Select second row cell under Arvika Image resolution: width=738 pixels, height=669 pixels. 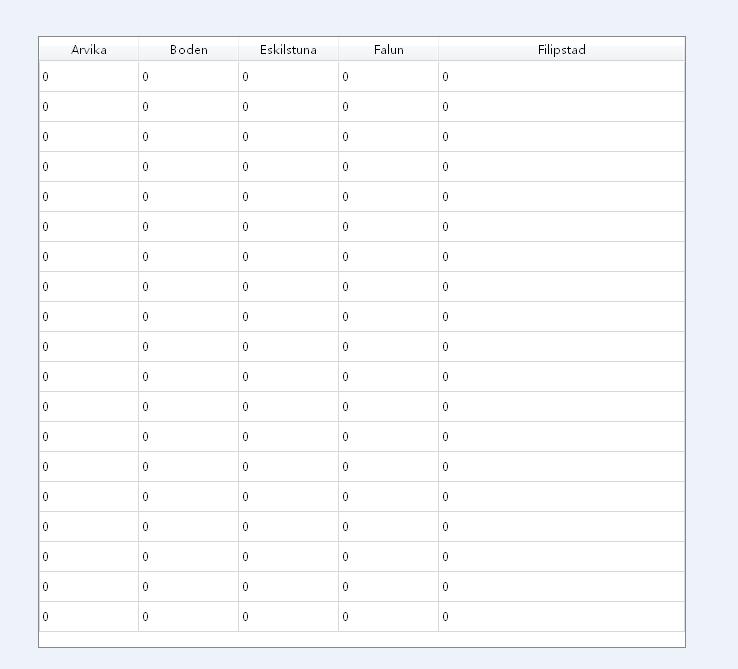click(88, 106)
